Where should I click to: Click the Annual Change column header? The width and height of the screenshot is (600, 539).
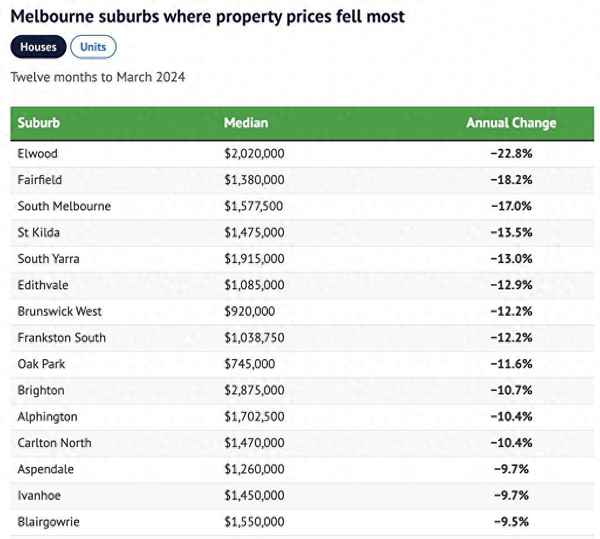511,123
